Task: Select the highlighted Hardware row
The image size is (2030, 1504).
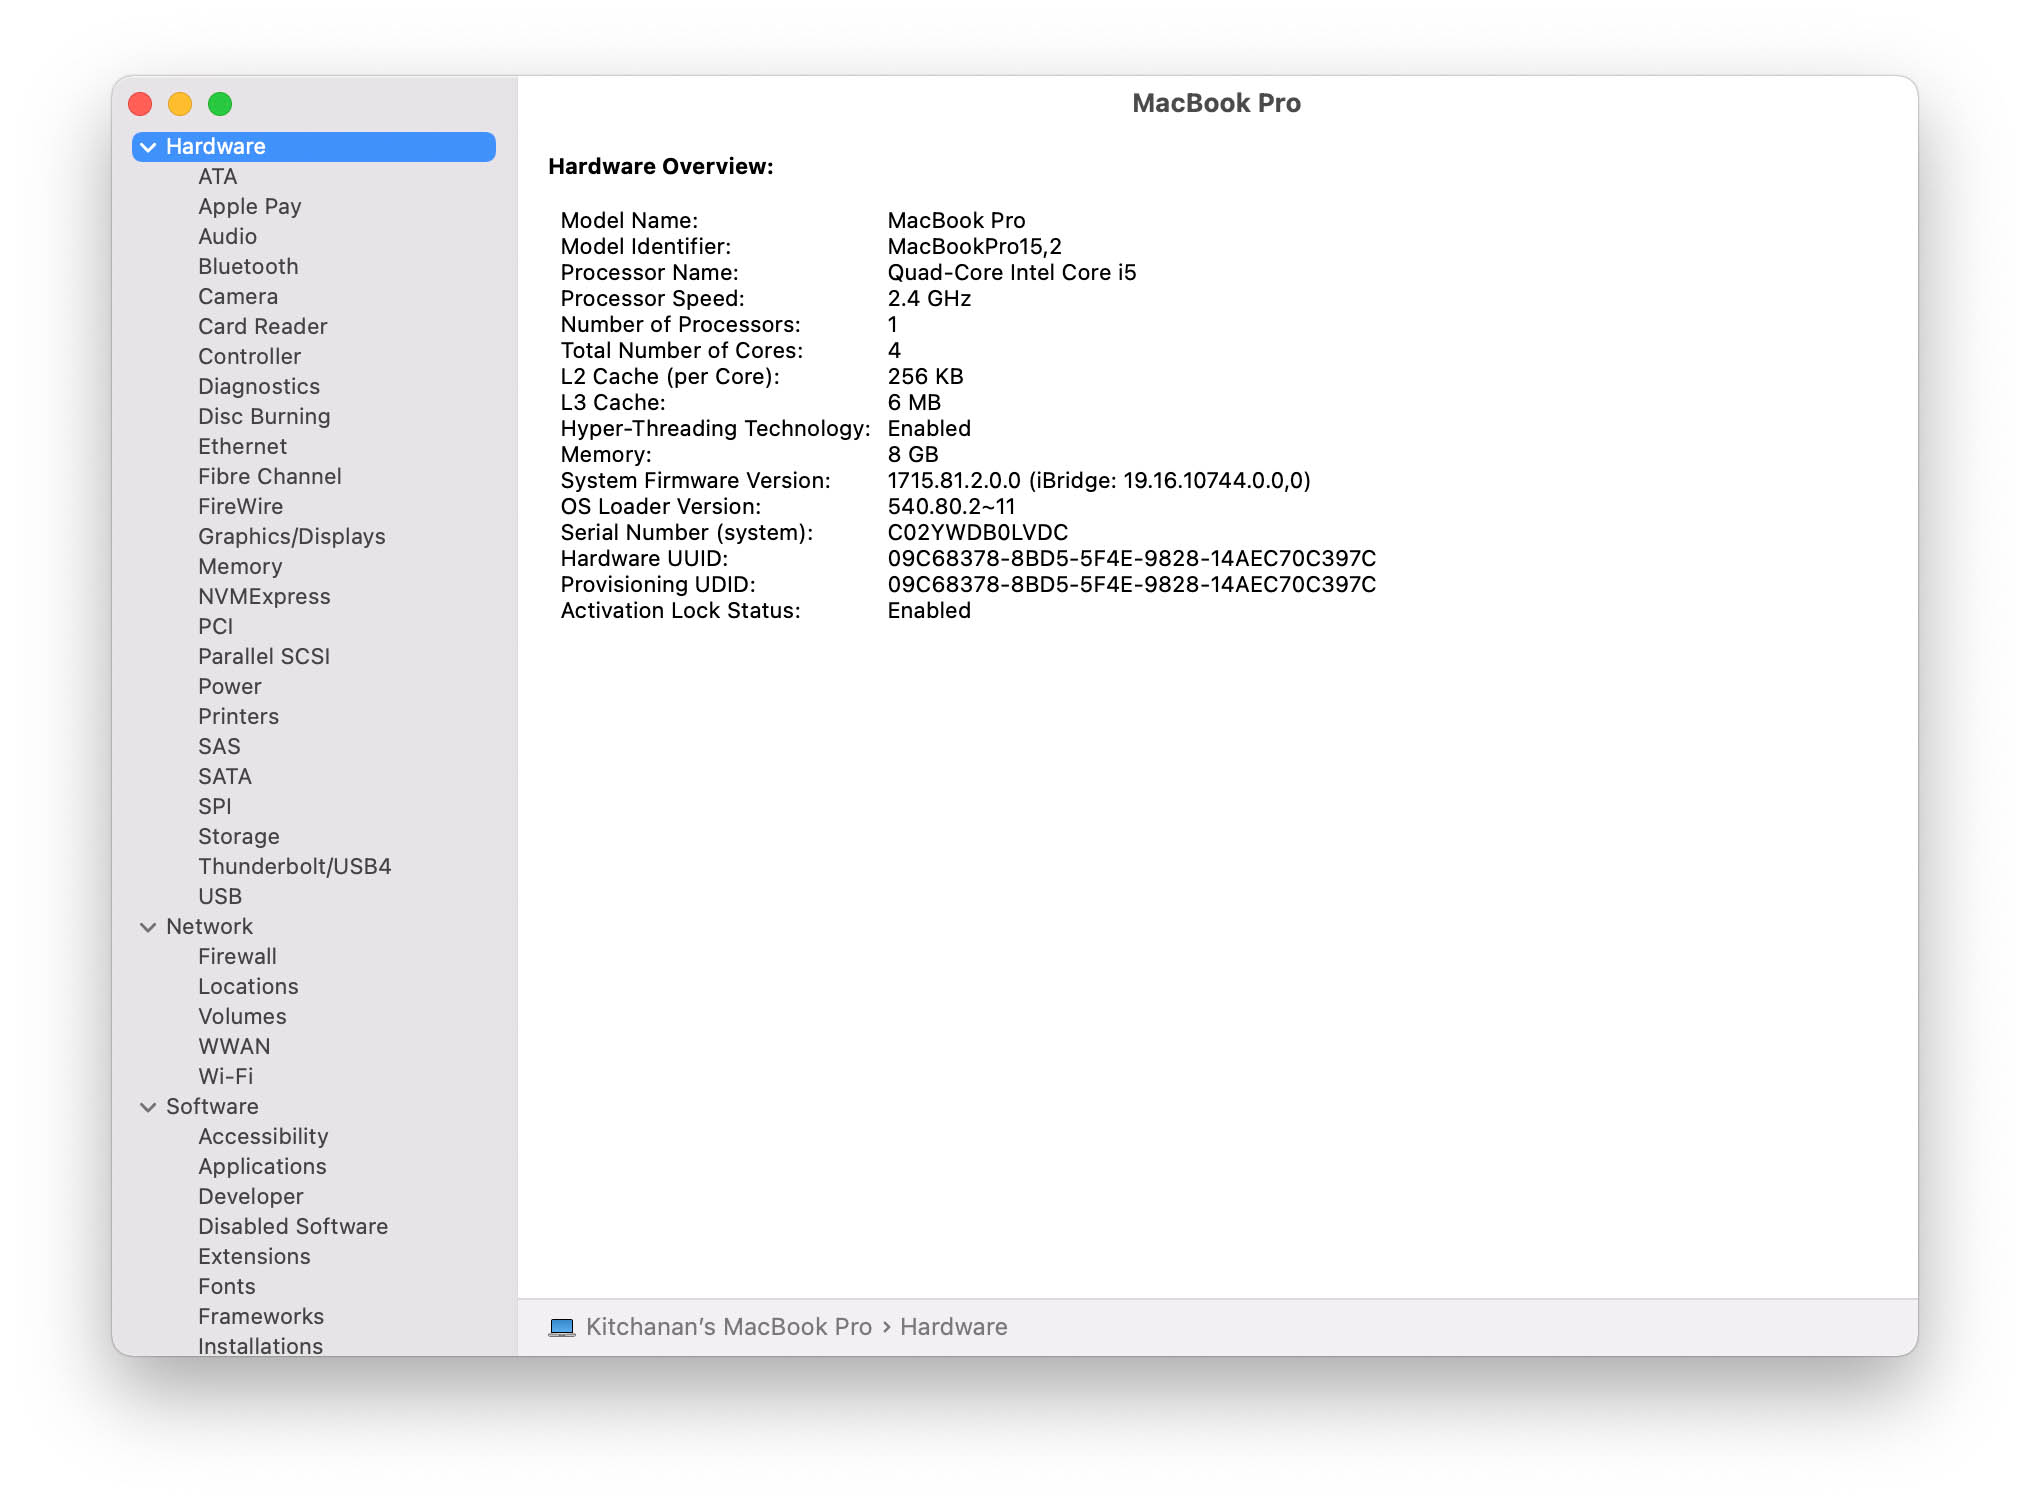Action: pyautogui.click(x=314, y=147)
